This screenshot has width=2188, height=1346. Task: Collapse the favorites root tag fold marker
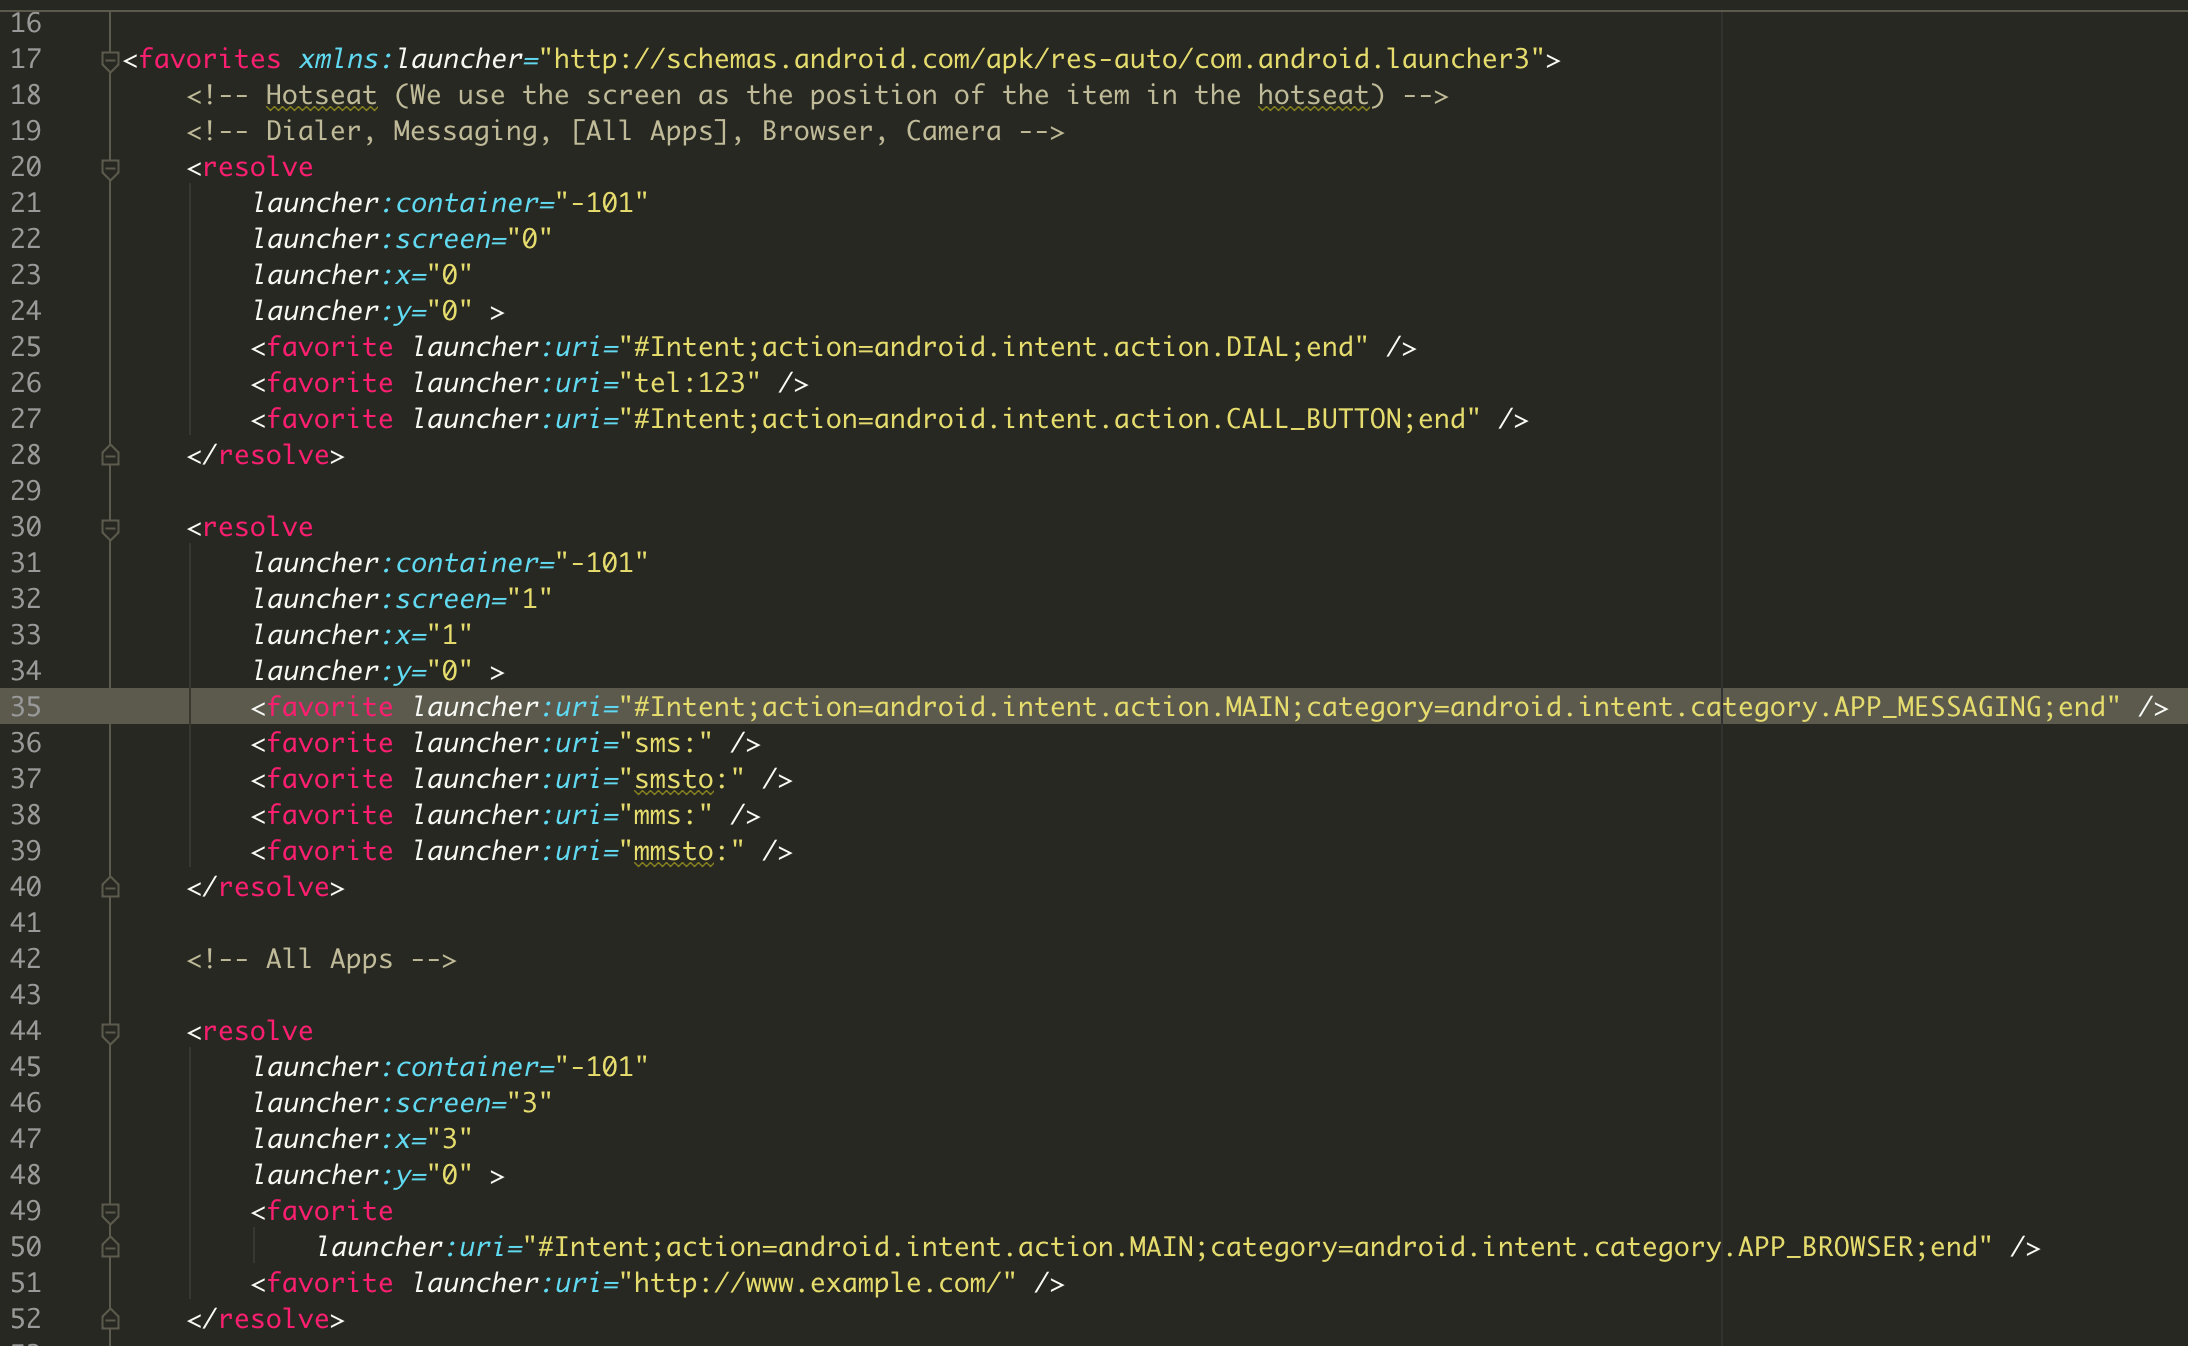pyautogui.click(x=110, y=61)
